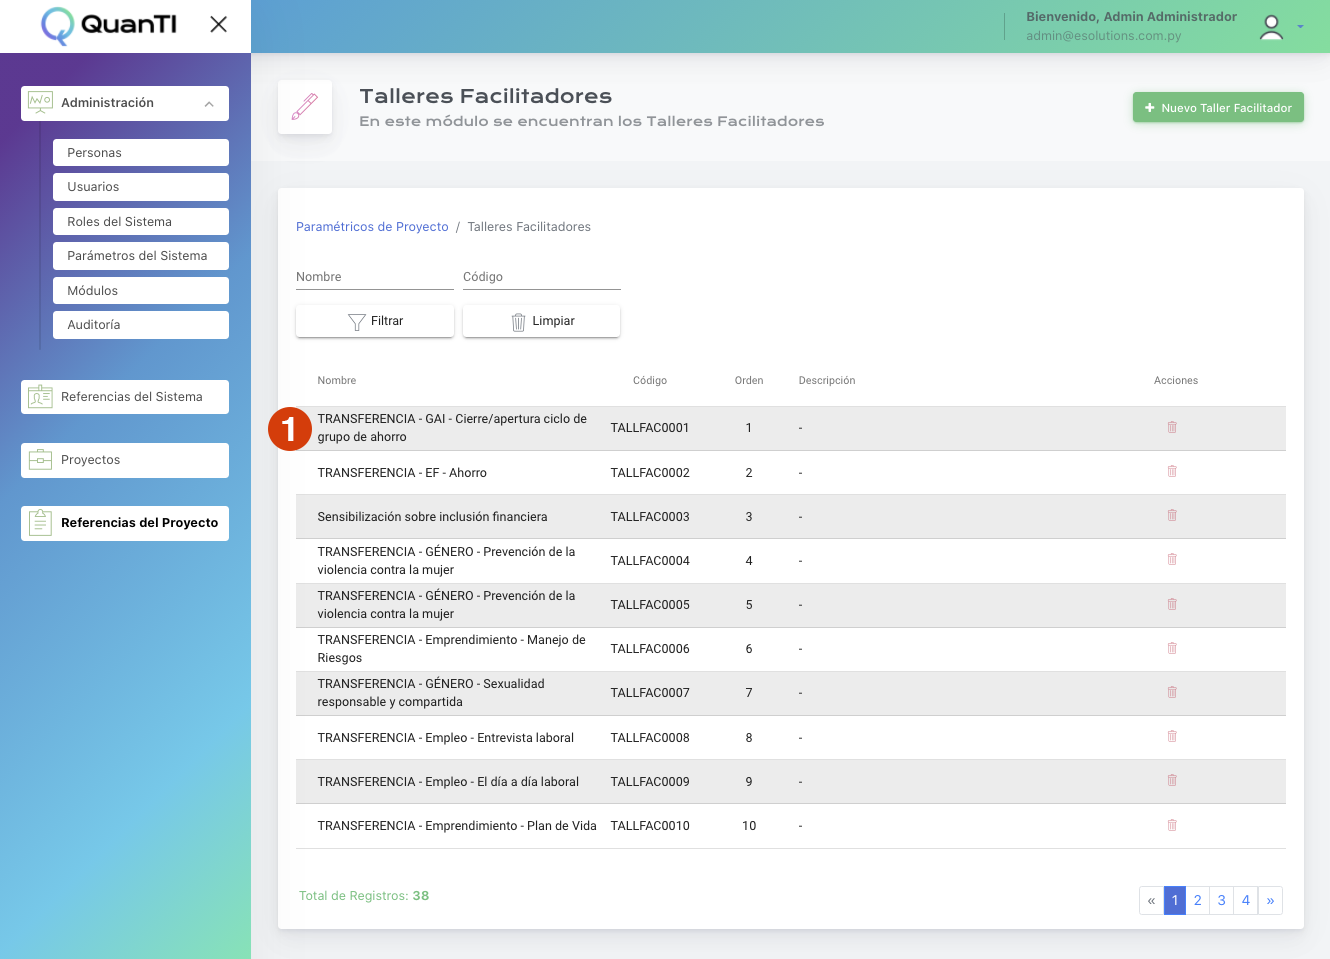This screenshot has width=1330, height=959.
Task: Delete row TALLFAC0006 with trash icon
Action: point(1172,648)
